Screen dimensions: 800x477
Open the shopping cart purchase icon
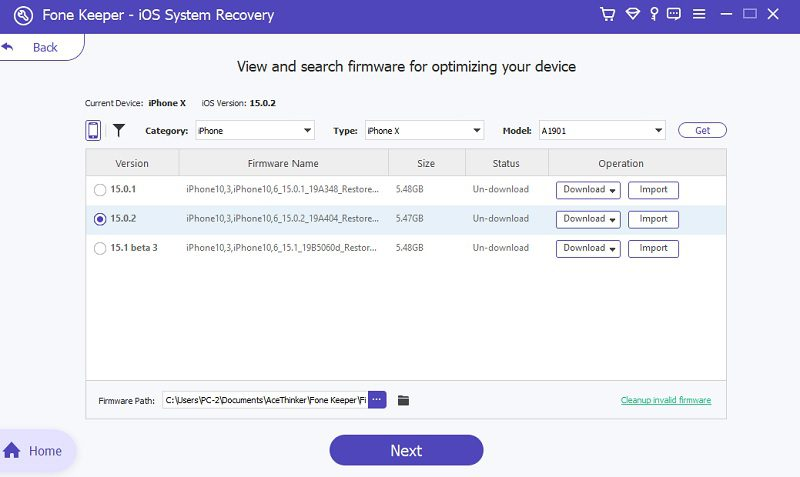(607, 15)
